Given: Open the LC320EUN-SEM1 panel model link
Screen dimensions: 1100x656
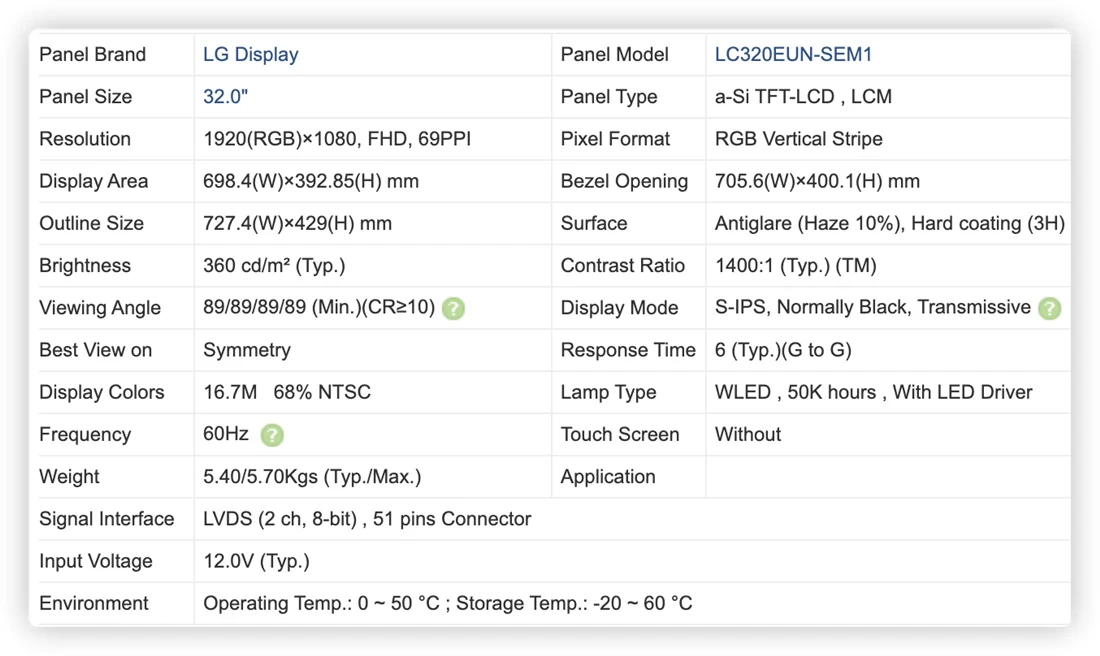Looking at the screenshot, I should tap(793, 55).
